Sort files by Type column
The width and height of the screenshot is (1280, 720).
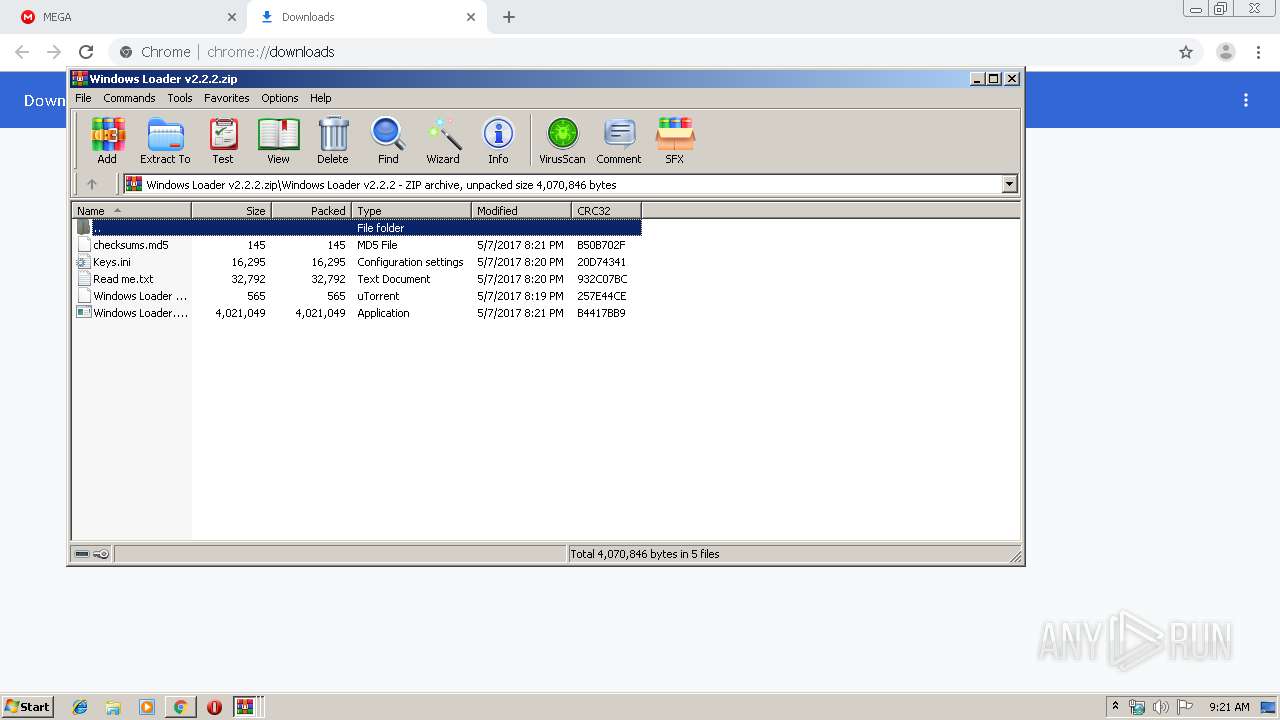coord(411,210)
